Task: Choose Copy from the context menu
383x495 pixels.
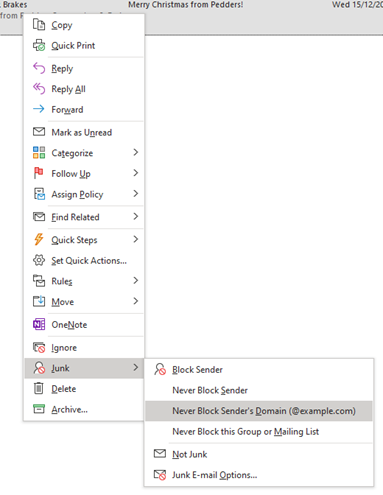Action: [84, 25]
